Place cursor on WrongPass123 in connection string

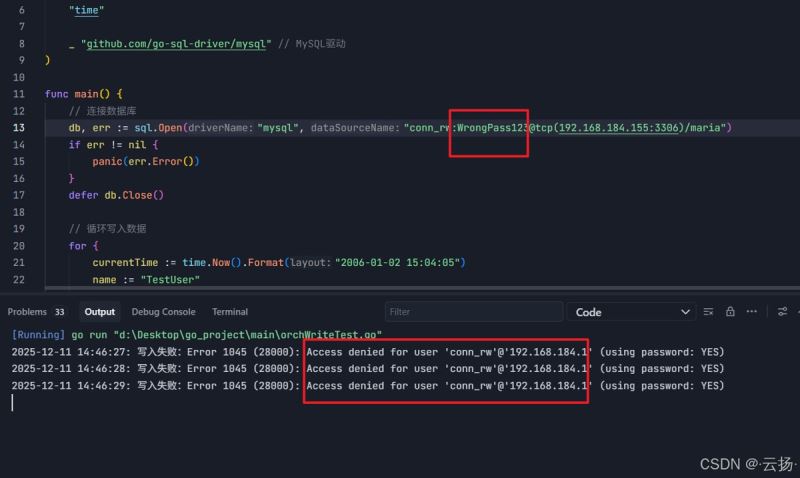point(491,128)
